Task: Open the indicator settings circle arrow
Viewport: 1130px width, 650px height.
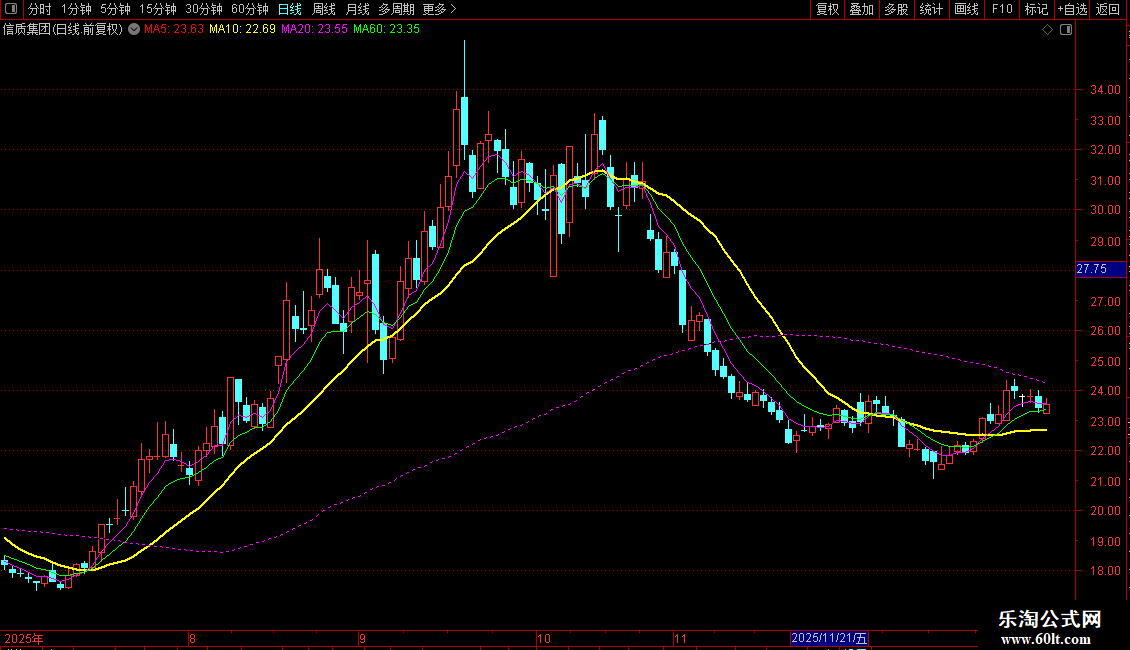Action: [x=134, y=30]
